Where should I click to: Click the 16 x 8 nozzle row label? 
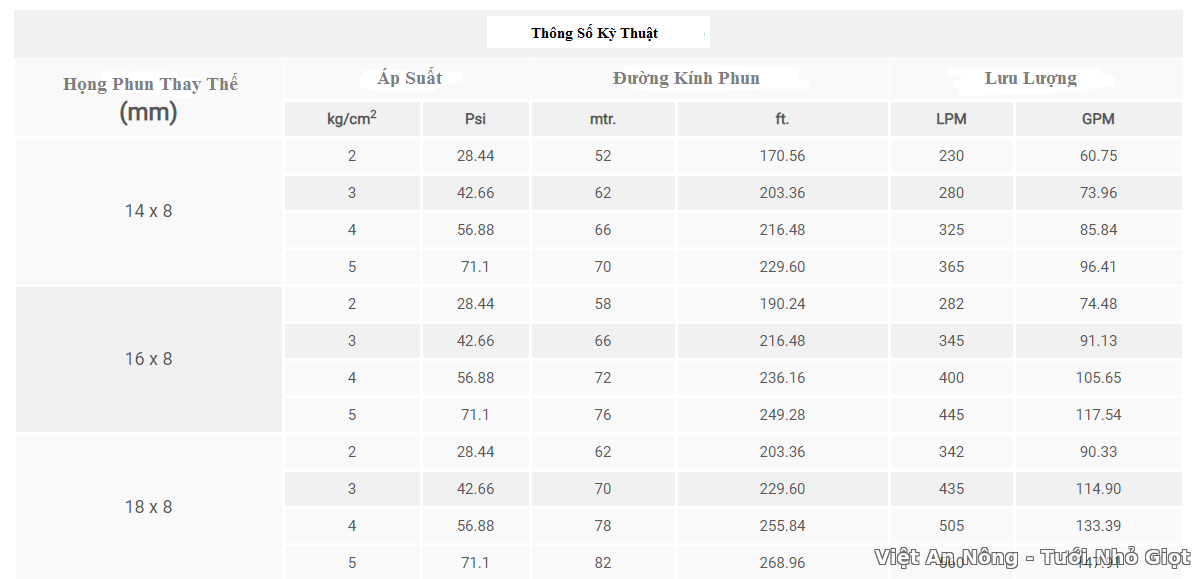click(x=148, y=359)
